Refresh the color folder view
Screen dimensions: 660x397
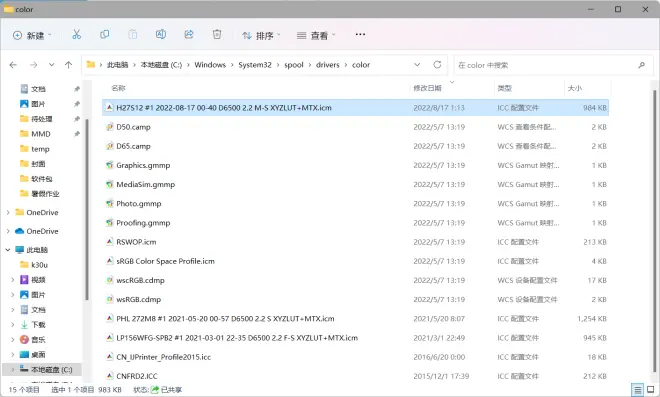coord(437,65)
